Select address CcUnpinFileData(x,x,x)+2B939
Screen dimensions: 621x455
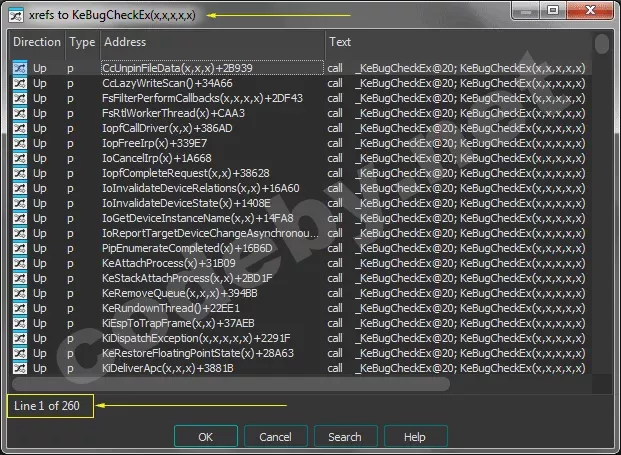[x=177, y=68]
